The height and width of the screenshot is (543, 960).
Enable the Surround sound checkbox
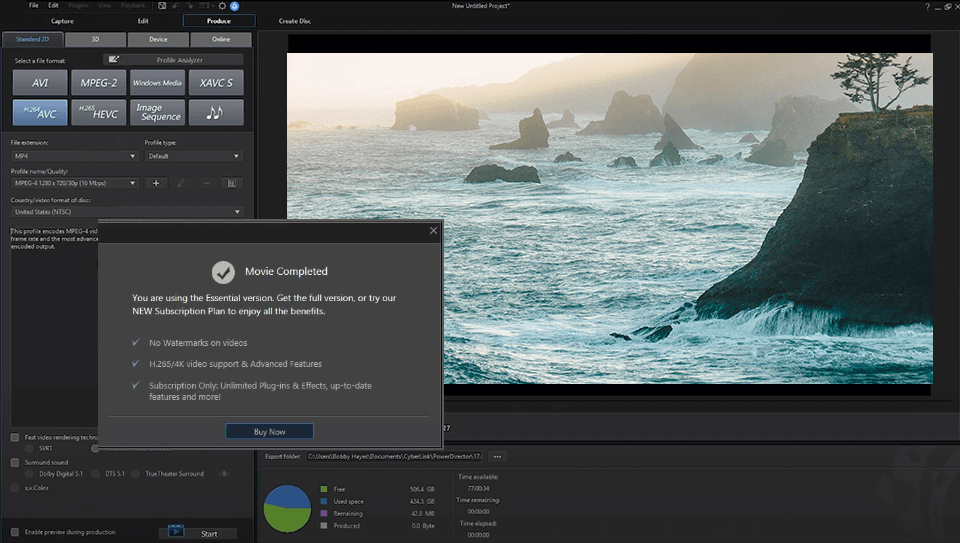click(15, 462)
